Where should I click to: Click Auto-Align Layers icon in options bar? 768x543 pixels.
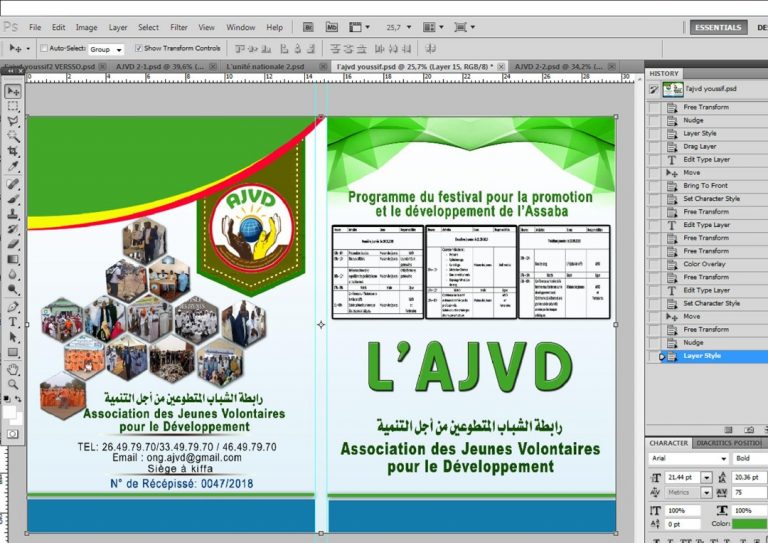point(431,48)
